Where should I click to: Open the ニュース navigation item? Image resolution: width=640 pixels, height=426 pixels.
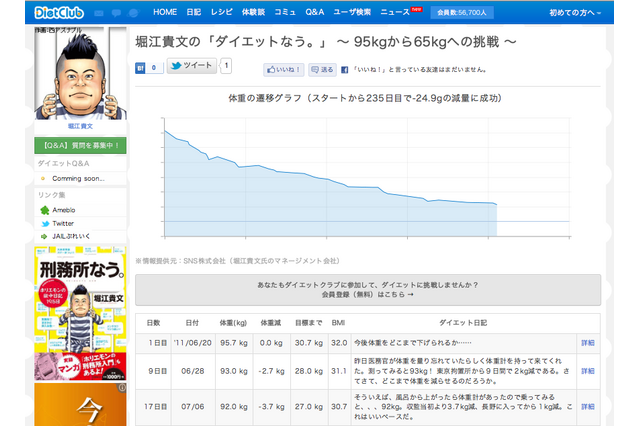[397, 12]
